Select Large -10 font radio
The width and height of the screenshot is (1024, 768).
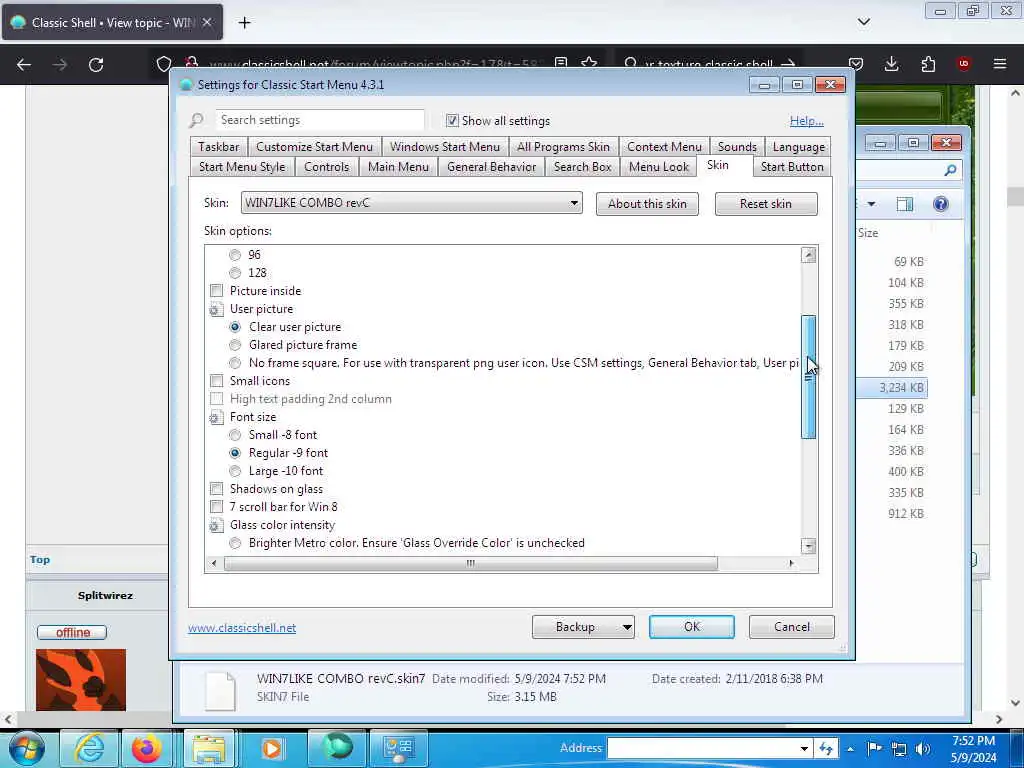tap(235, 471)
